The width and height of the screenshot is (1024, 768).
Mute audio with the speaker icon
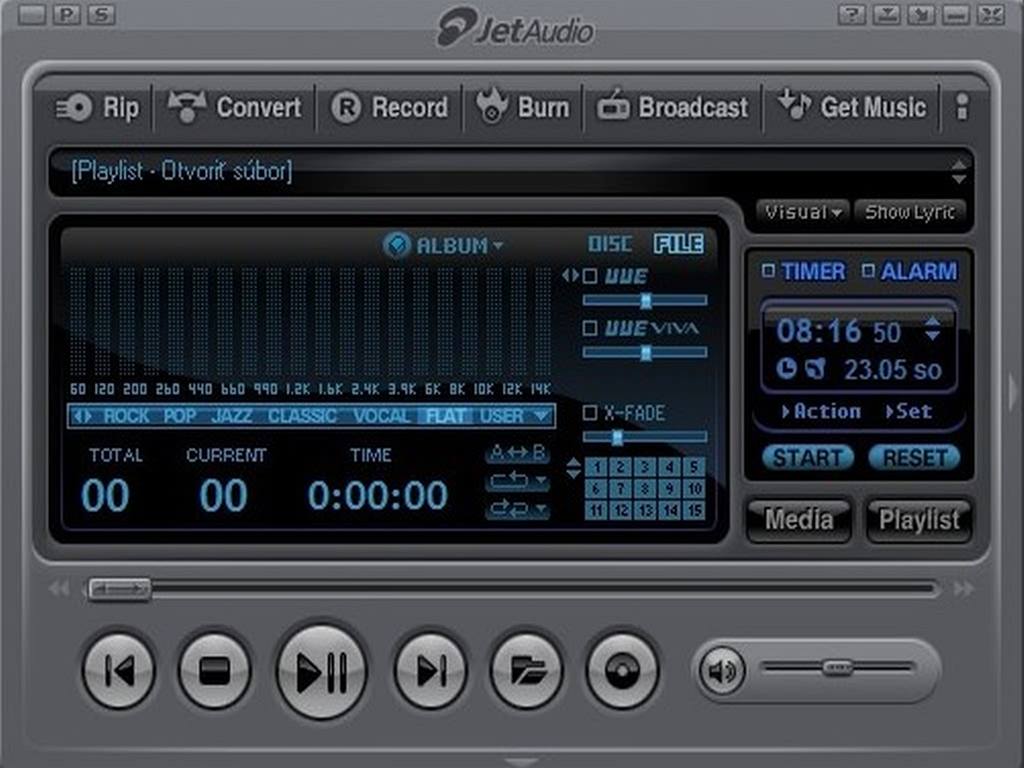[x=722, y=670]
